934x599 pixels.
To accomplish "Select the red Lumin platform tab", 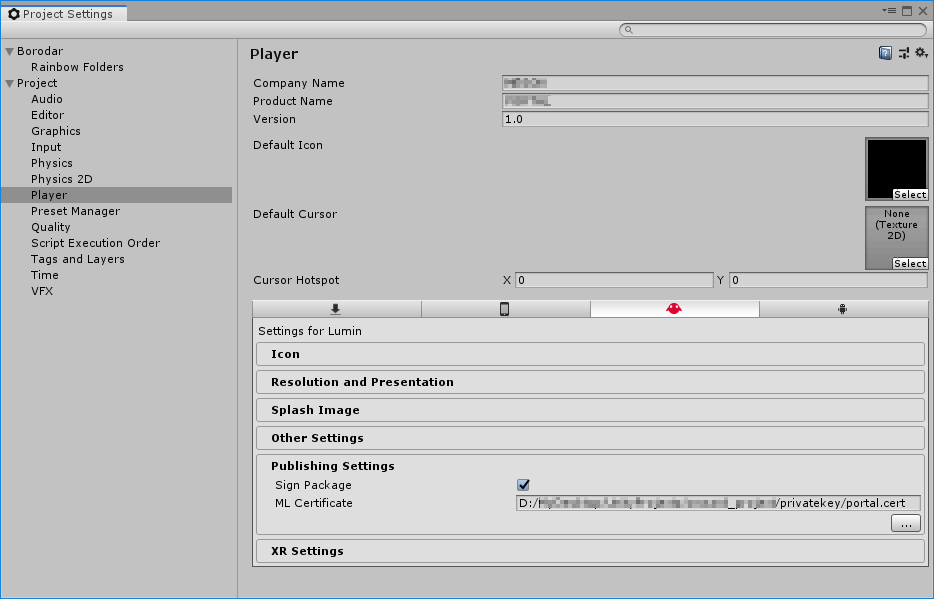I will 674,309.
